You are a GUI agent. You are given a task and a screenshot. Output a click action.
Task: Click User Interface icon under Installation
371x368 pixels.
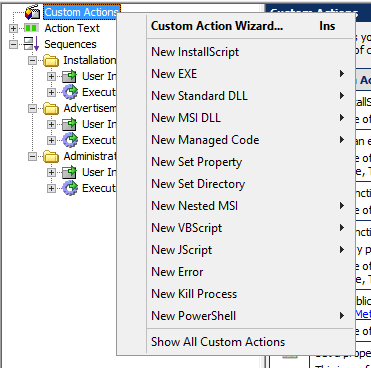tap(70, 76)
